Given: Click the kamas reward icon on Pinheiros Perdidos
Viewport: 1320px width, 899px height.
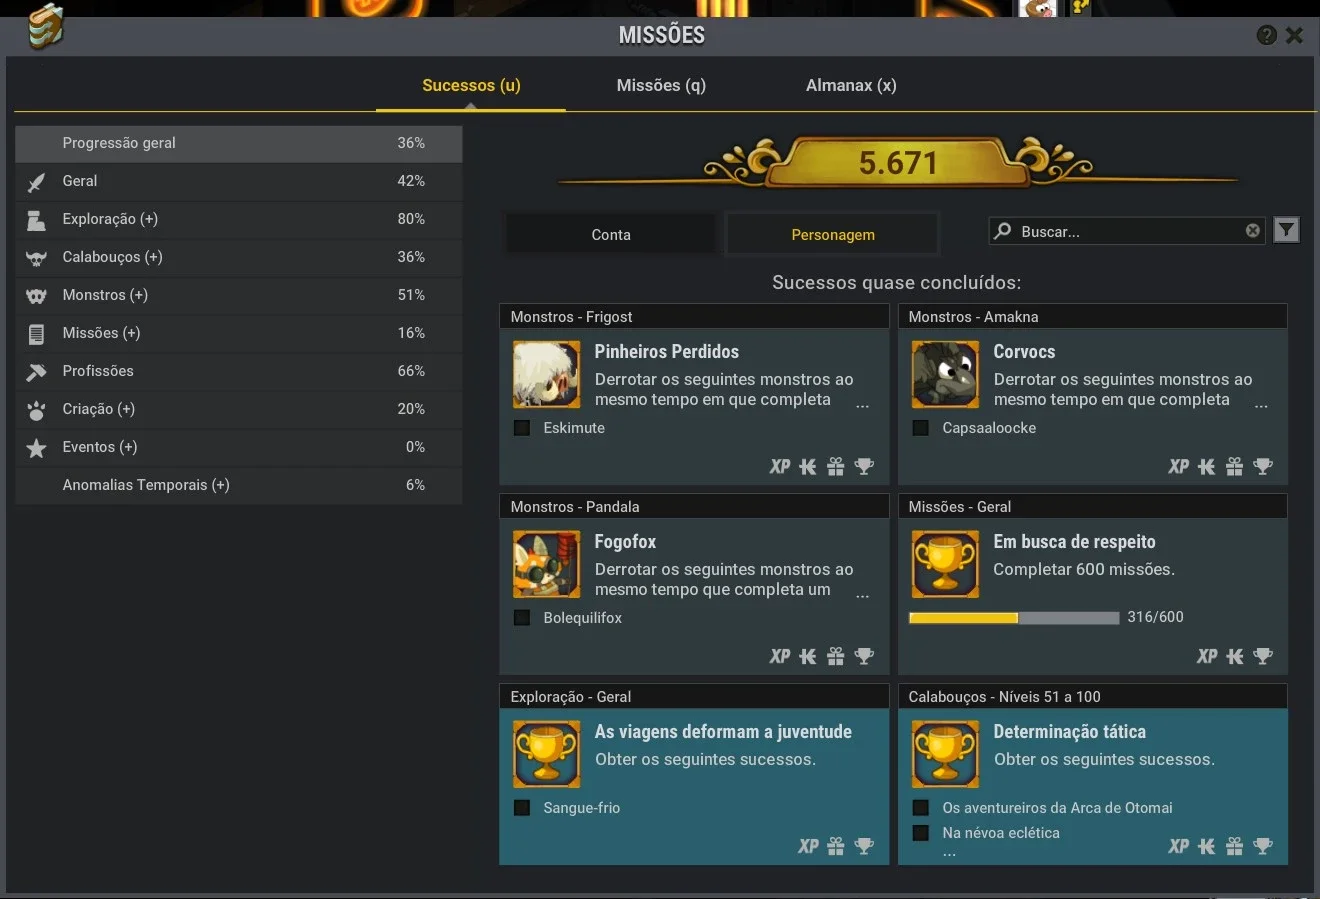Looking at the screenshot, I should coord(808,466).
